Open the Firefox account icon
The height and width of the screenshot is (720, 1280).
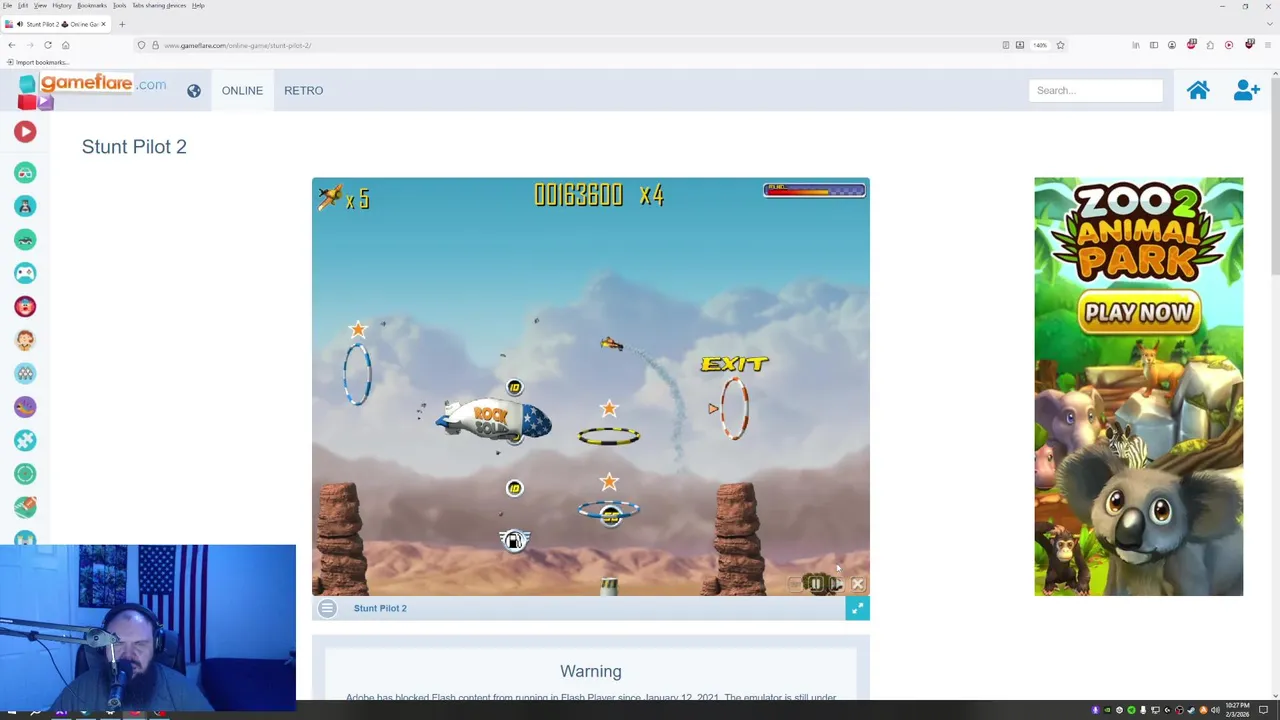tap(1172, 45)
